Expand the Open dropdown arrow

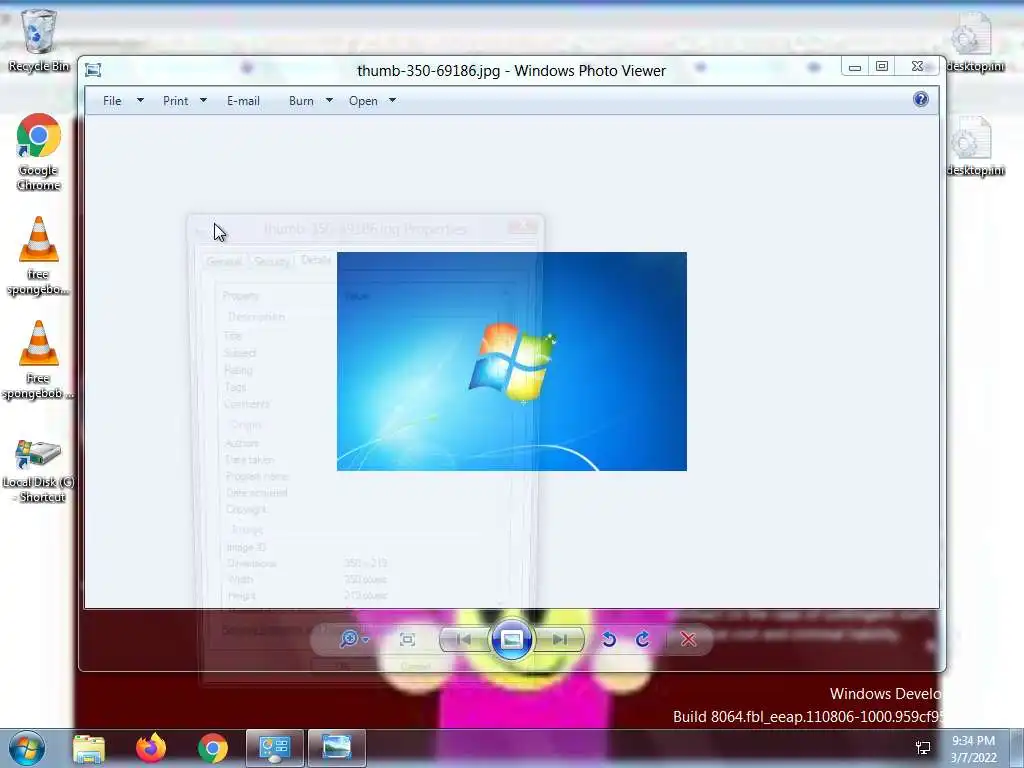click(392, 101)
